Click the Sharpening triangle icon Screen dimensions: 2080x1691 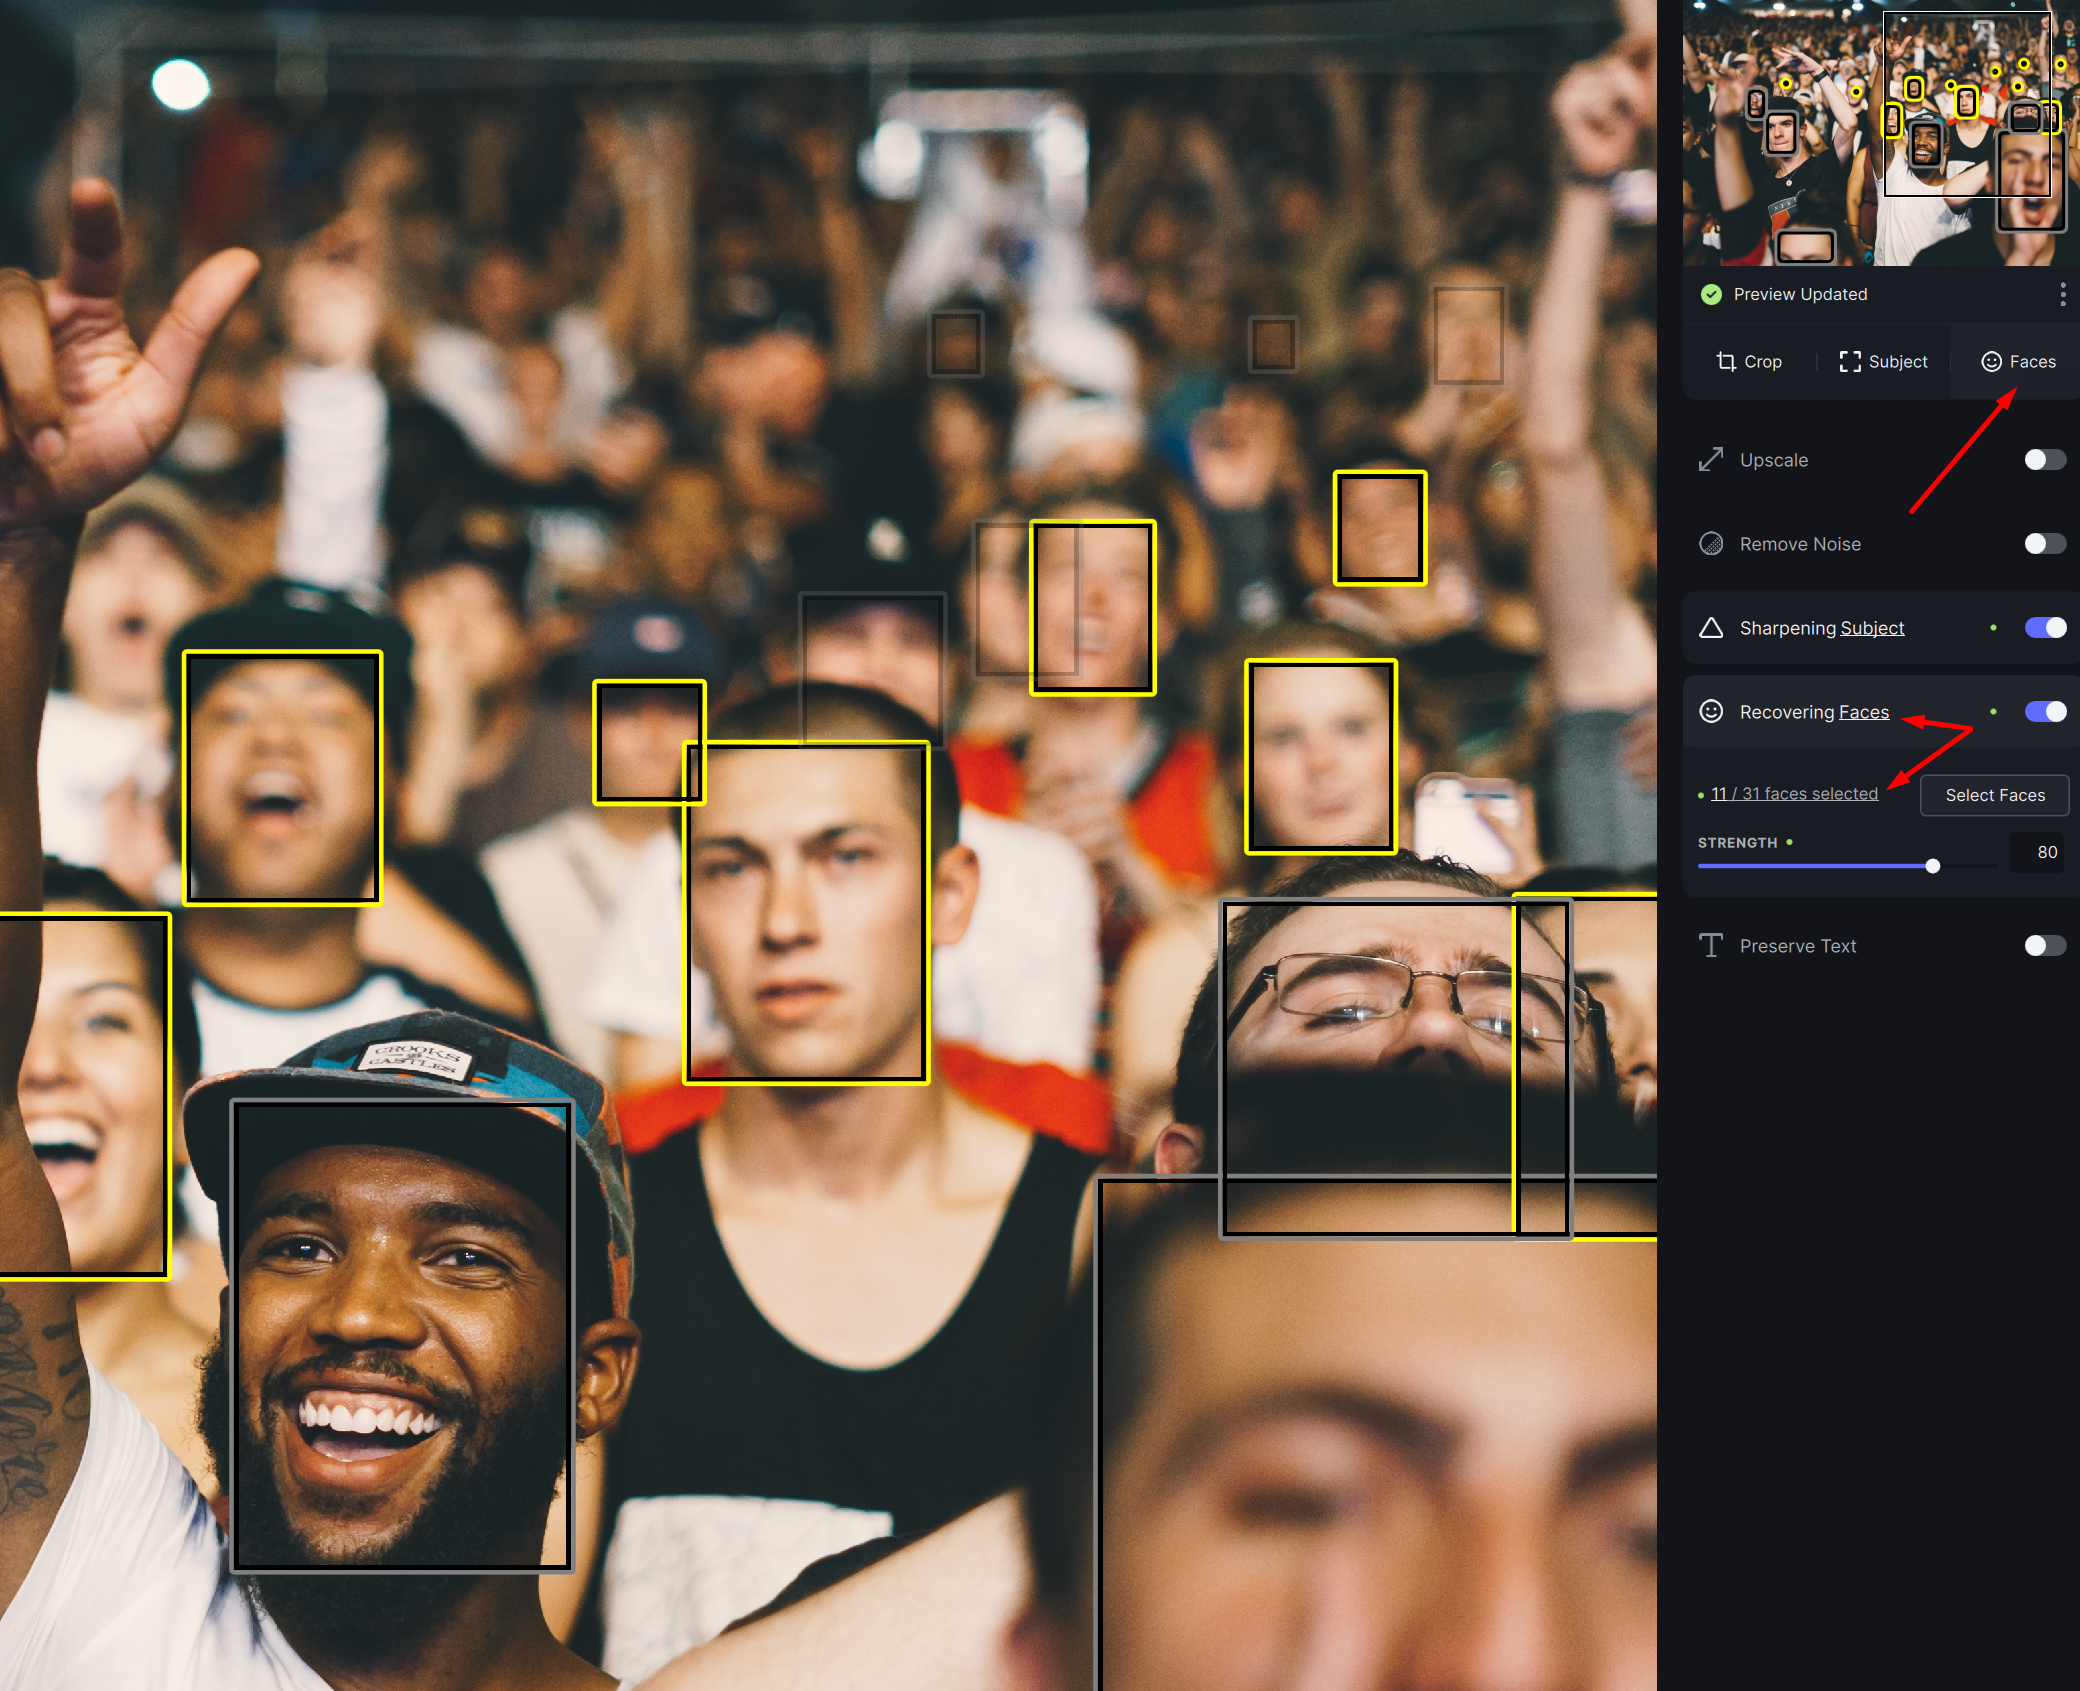pyautogui.click(x=1711, y=628)
